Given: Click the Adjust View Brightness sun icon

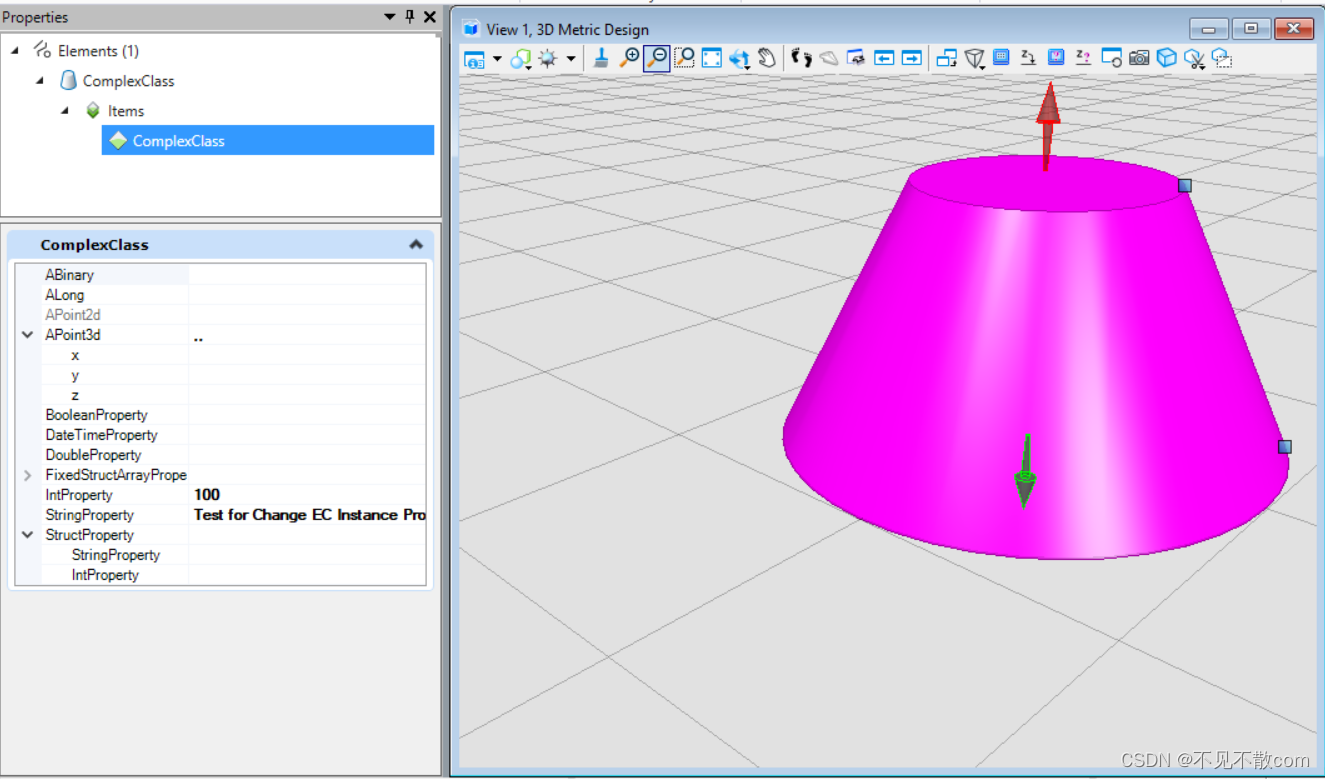Looking at the screenshot, I should pyautogui.click(x=548, y=59).
